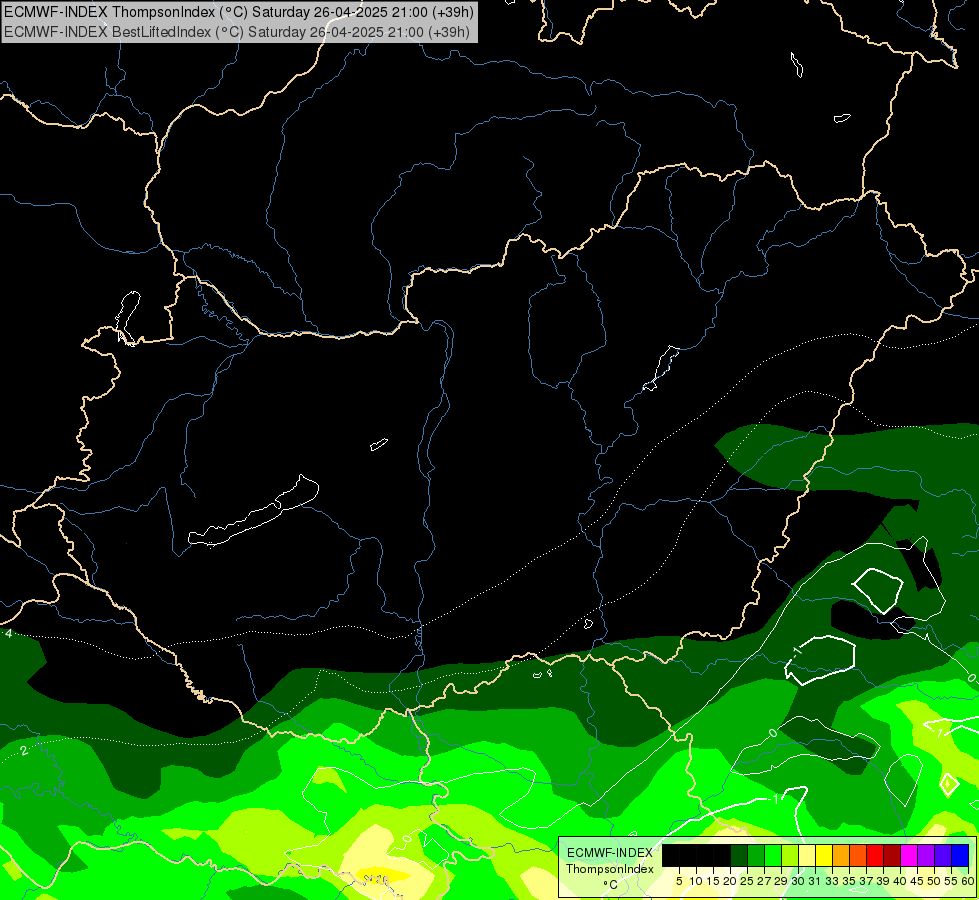Click the legend value label 40
Screen dimensions: 979x900
900,881
